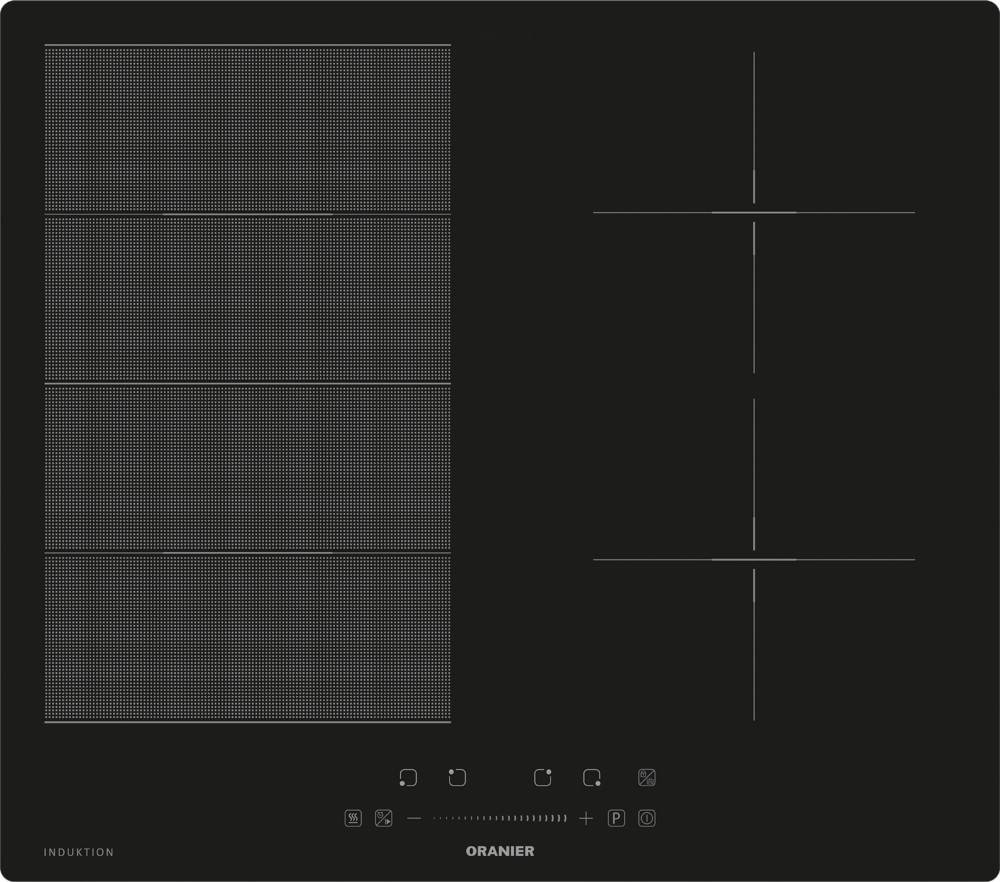Select the front-left cooking zone
The height and width of the screenshot is (882, 1000).
[408, 778]
